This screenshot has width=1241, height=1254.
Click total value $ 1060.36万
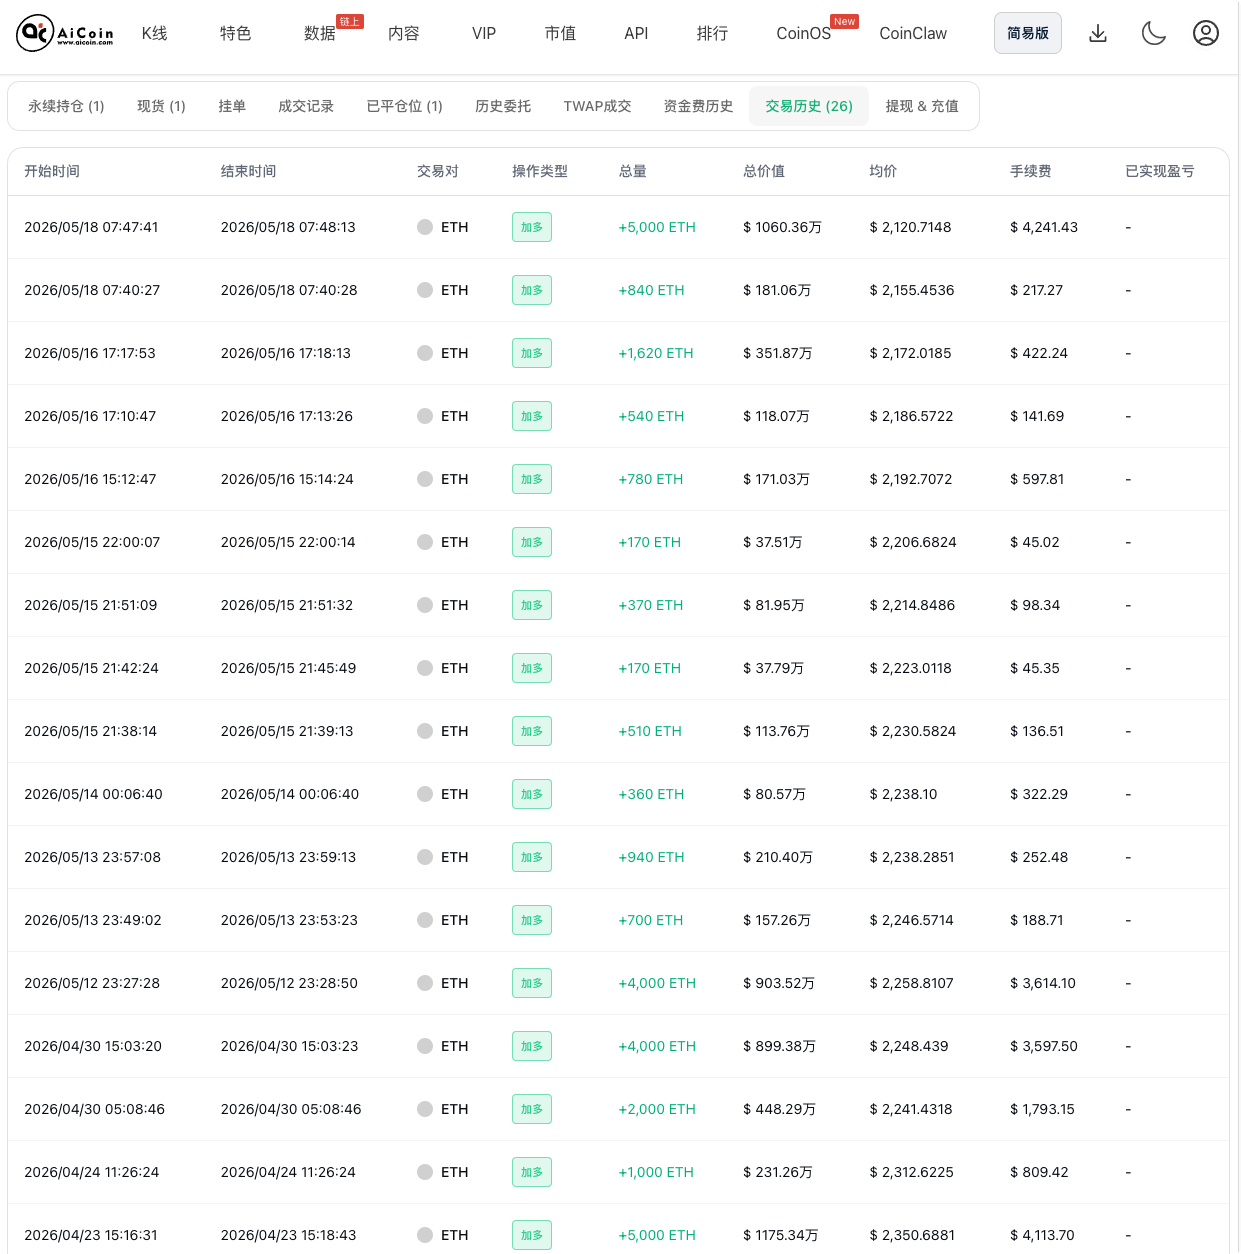(x=782, y=227)
